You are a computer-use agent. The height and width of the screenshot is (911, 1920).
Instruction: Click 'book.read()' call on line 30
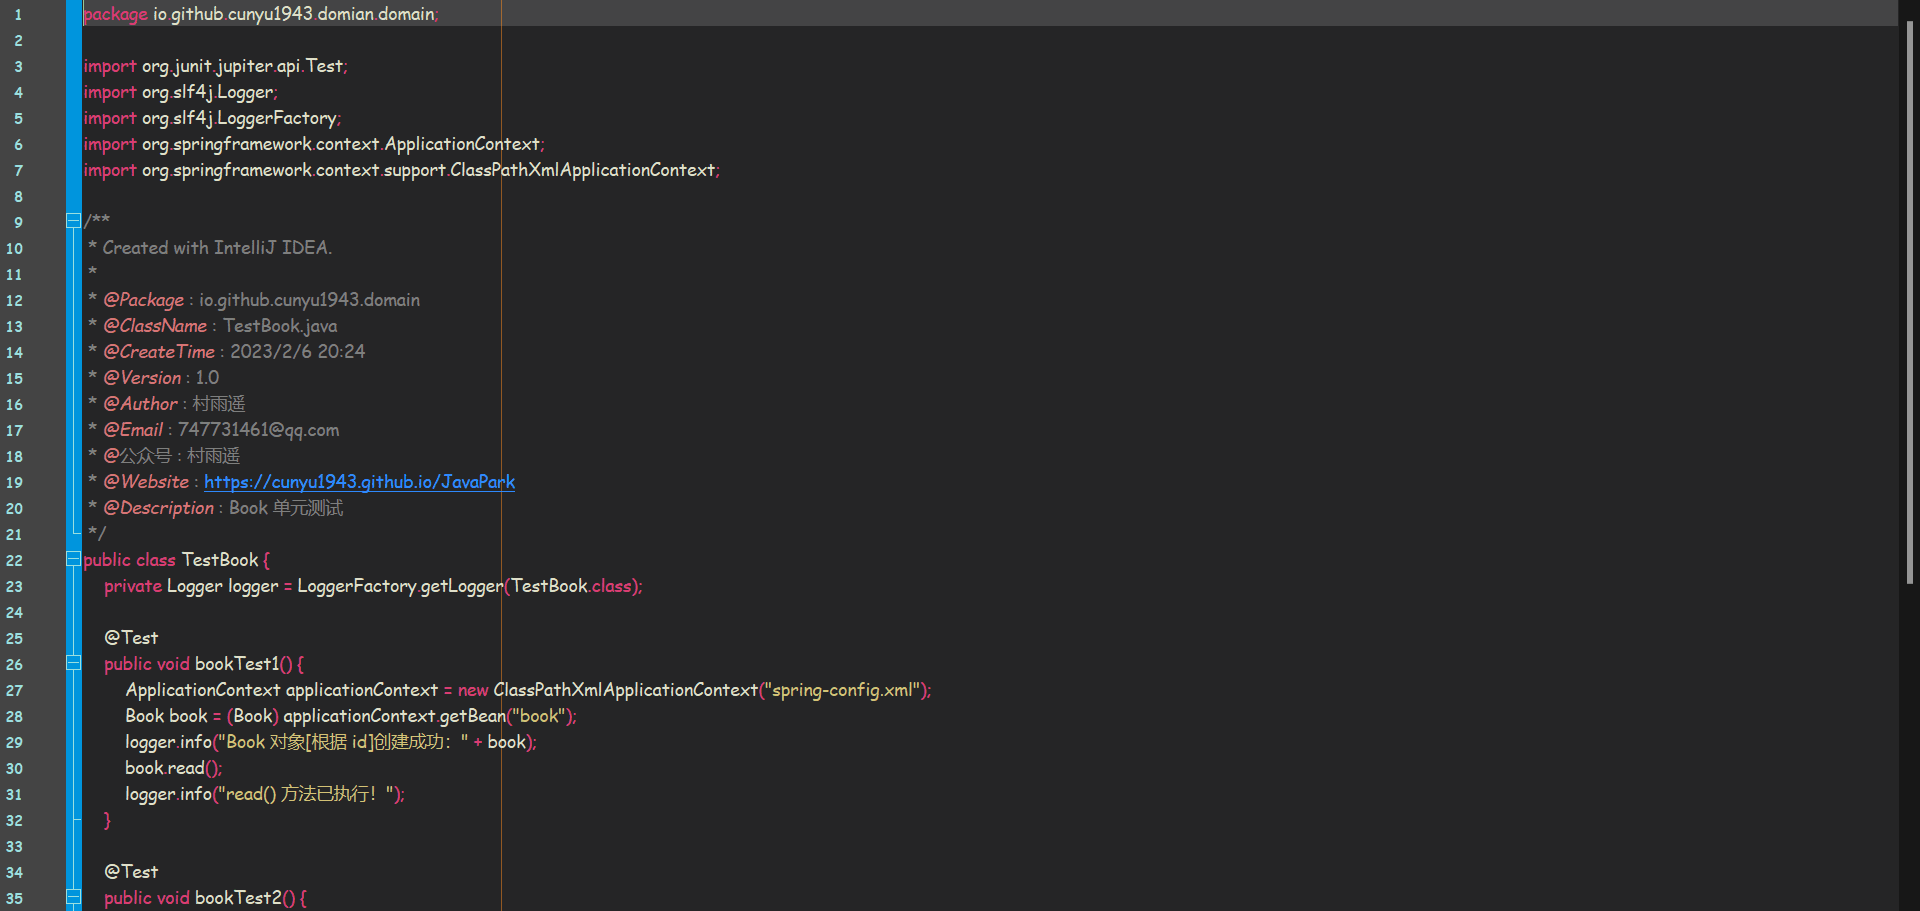[172, 768]
